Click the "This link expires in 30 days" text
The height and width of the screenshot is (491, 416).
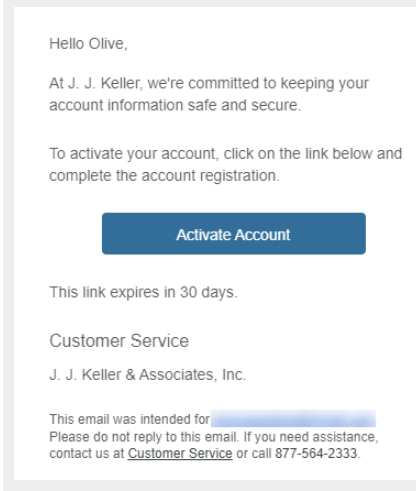click(x=143, y=292)
